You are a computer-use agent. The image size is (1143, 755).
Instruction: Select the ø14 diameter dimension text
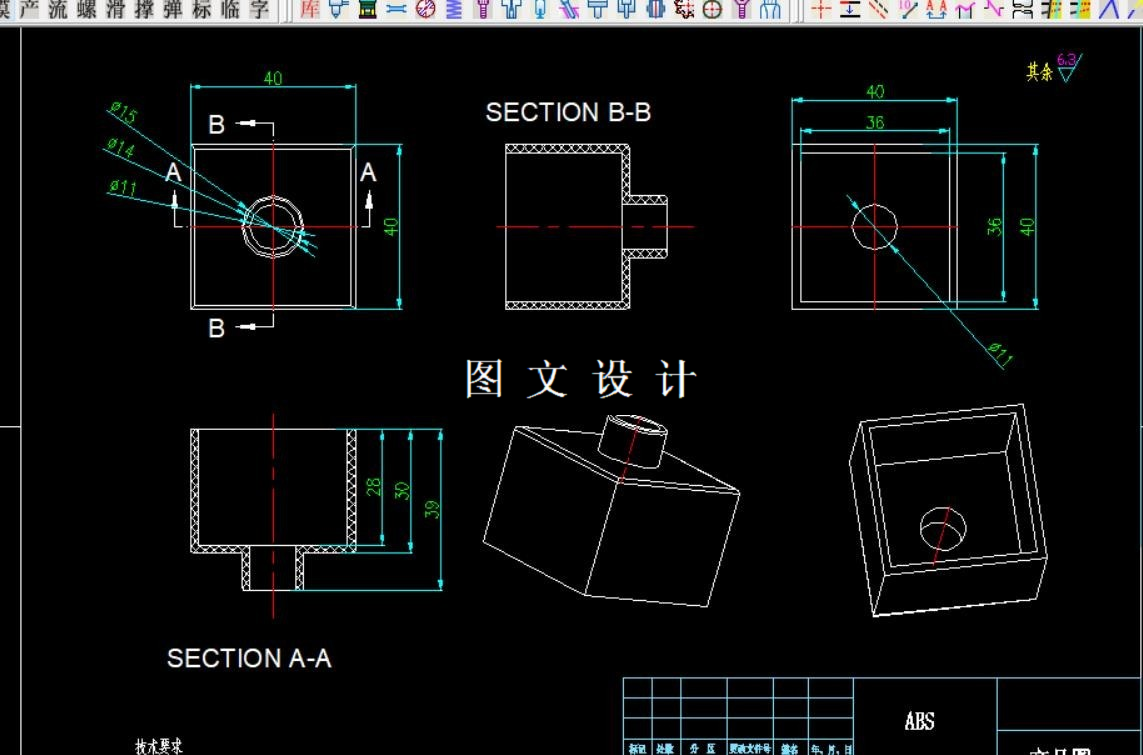[x=121, y=148]
